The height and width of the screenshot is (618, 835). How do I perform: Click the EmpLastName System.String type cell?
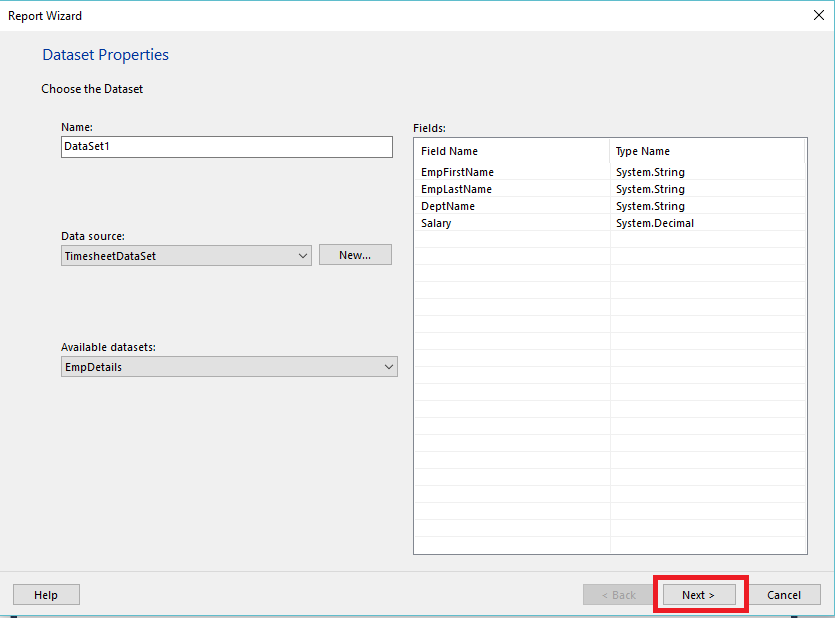(x=650, y=189)
